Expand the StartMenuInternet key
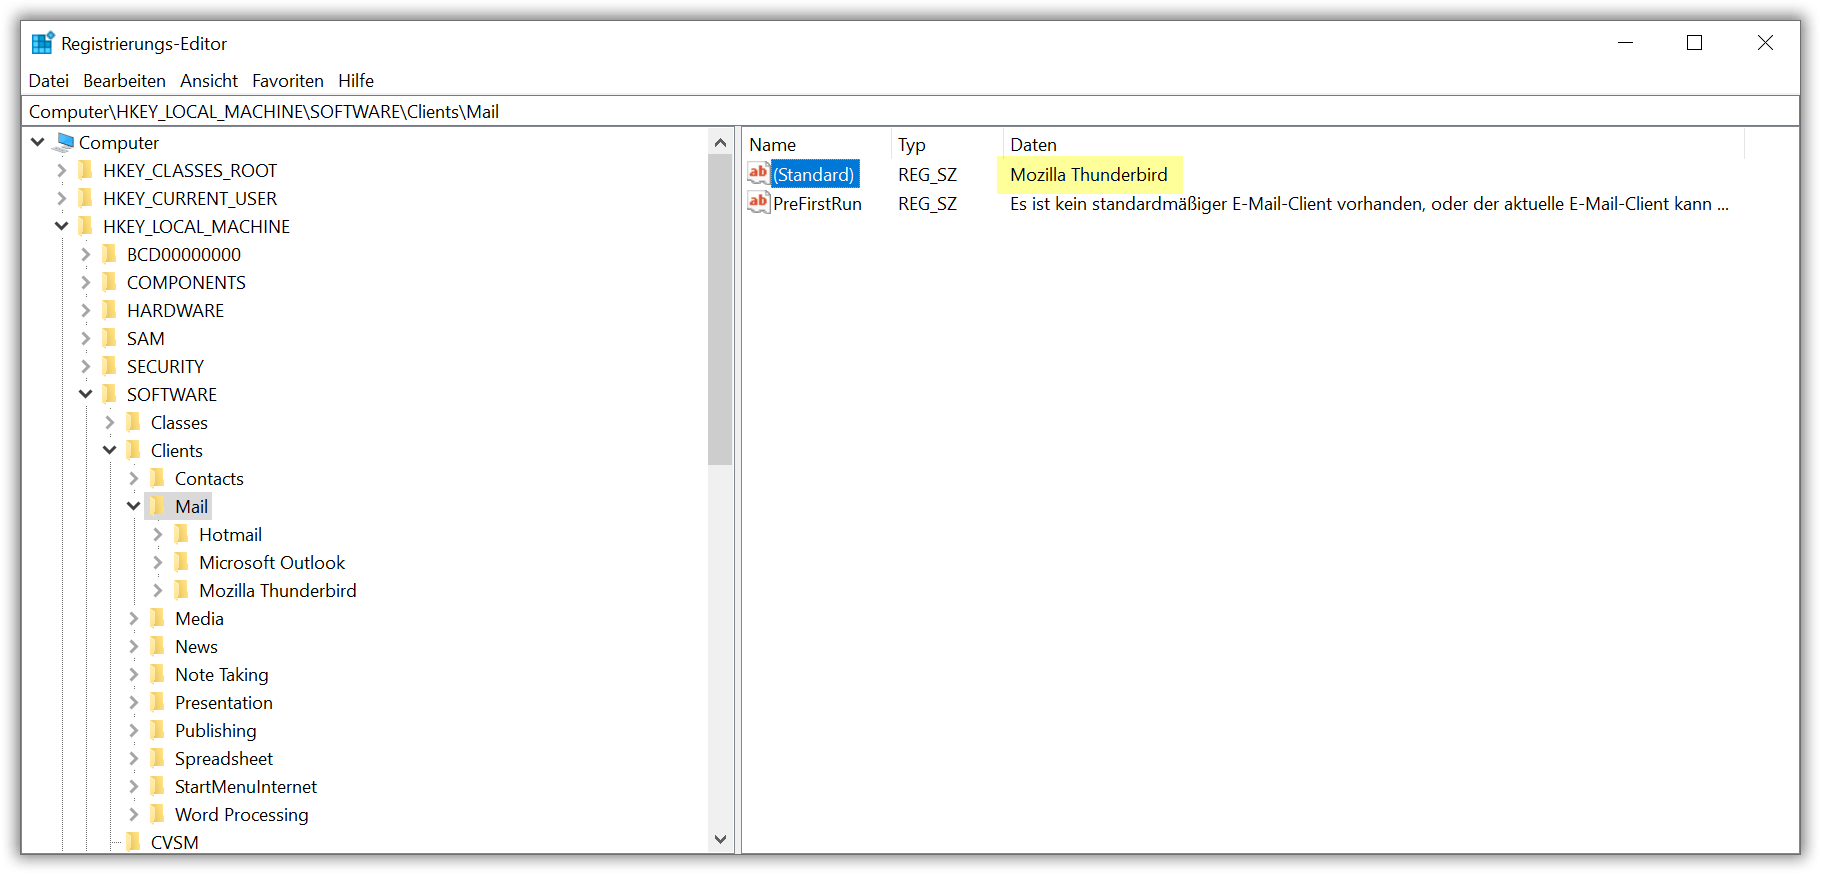Image resolution: width=1821 pixels, height=875 pixels. tap(134, 786)
